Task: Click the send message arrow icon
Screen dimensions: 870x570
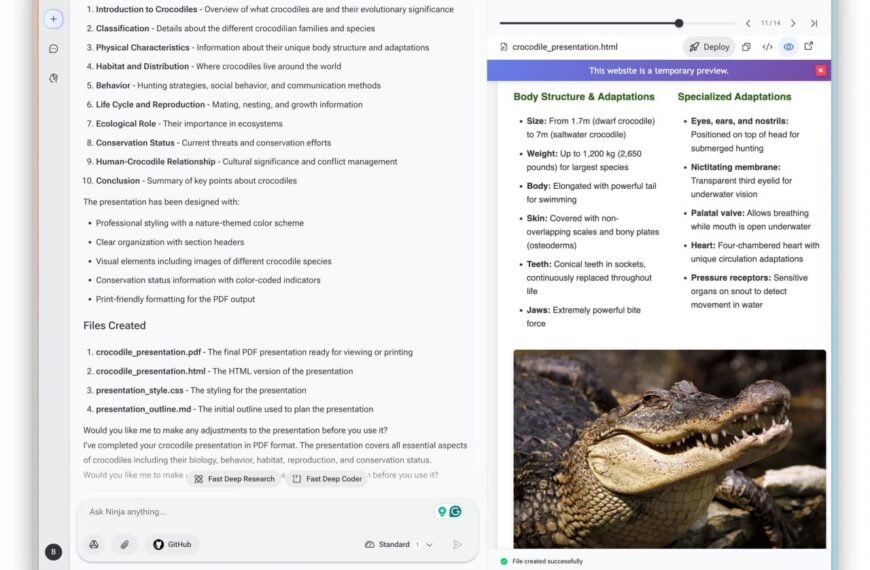Action: coord(457,544)
